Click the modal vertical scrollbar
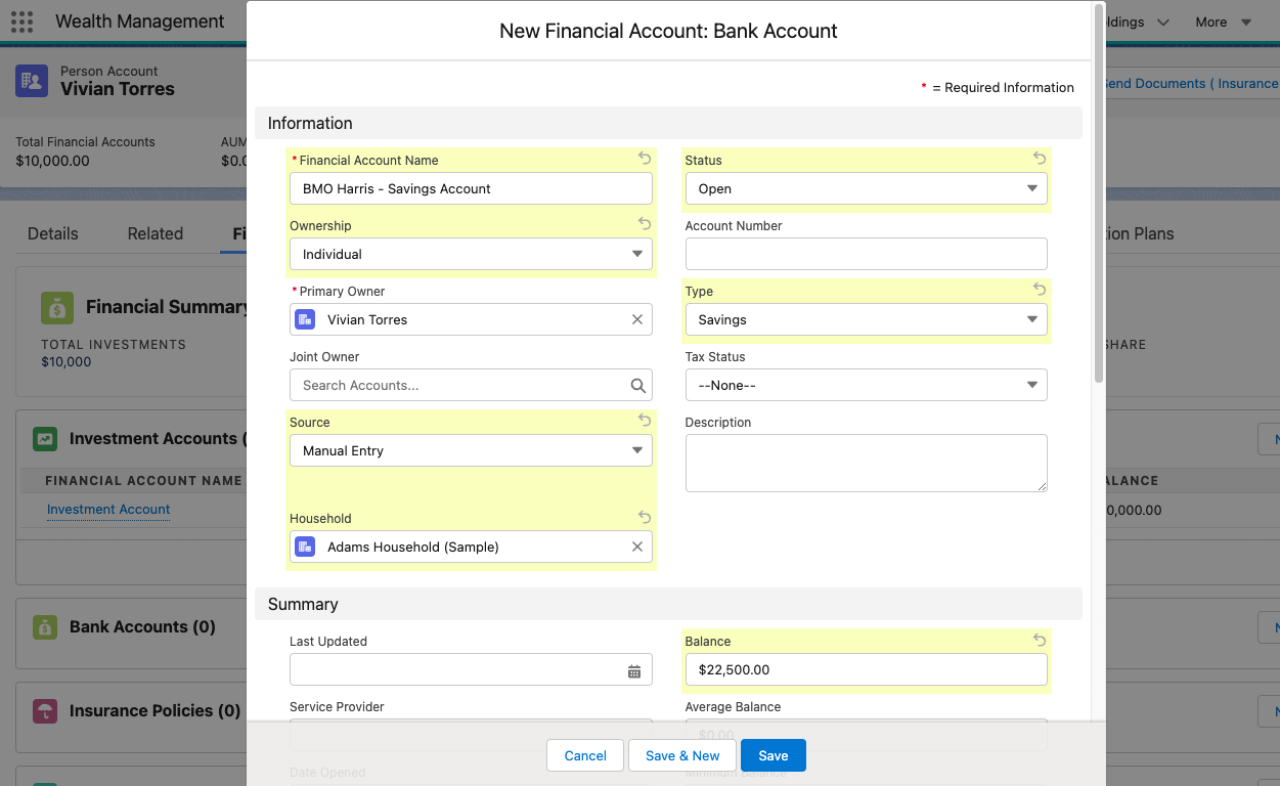1280x786 pixels. click(x=1099, y=195)
